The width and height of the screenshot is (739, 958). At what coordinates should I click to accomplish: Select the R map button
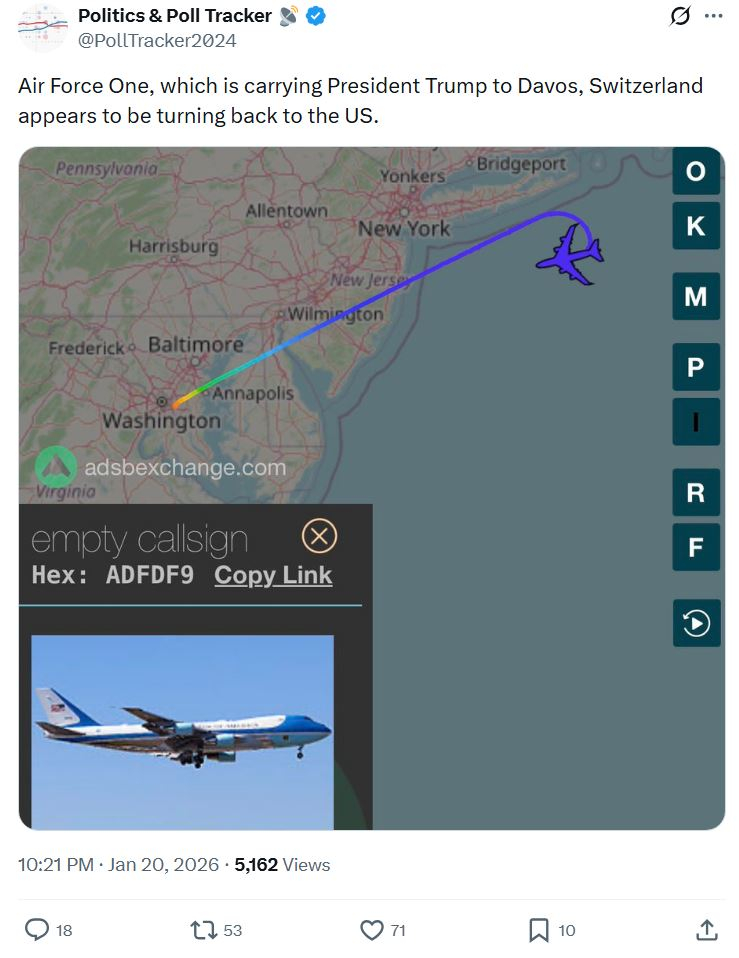click(x=696, y=492)
